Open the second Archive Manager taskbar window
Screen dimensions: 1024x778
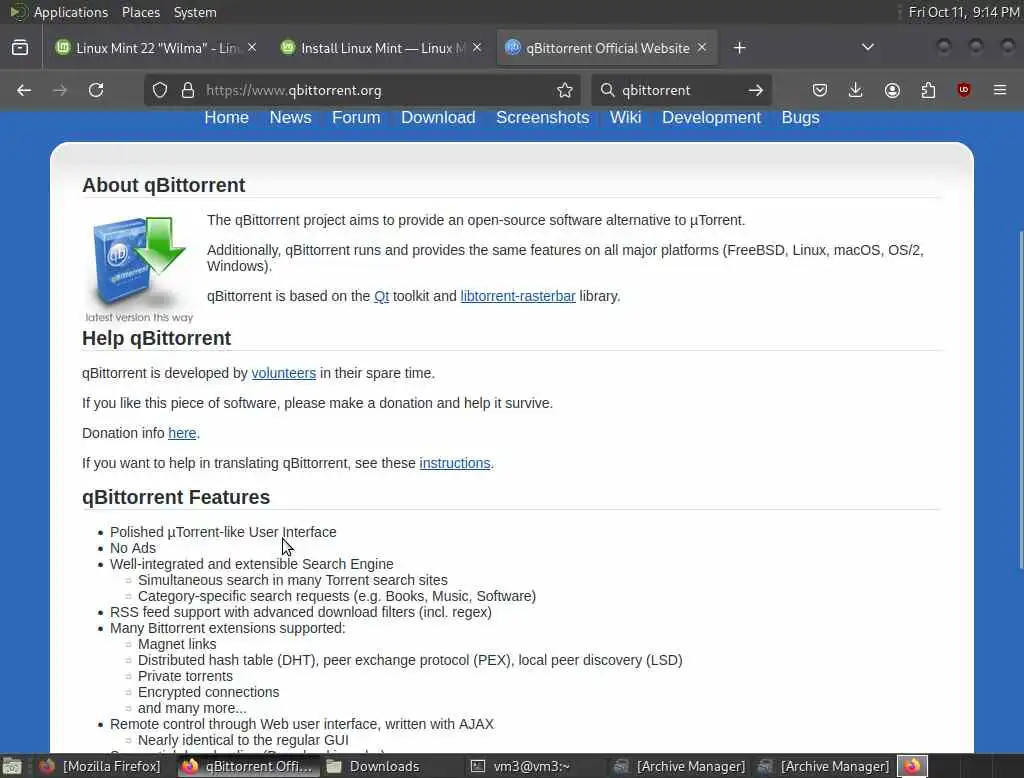825,766
